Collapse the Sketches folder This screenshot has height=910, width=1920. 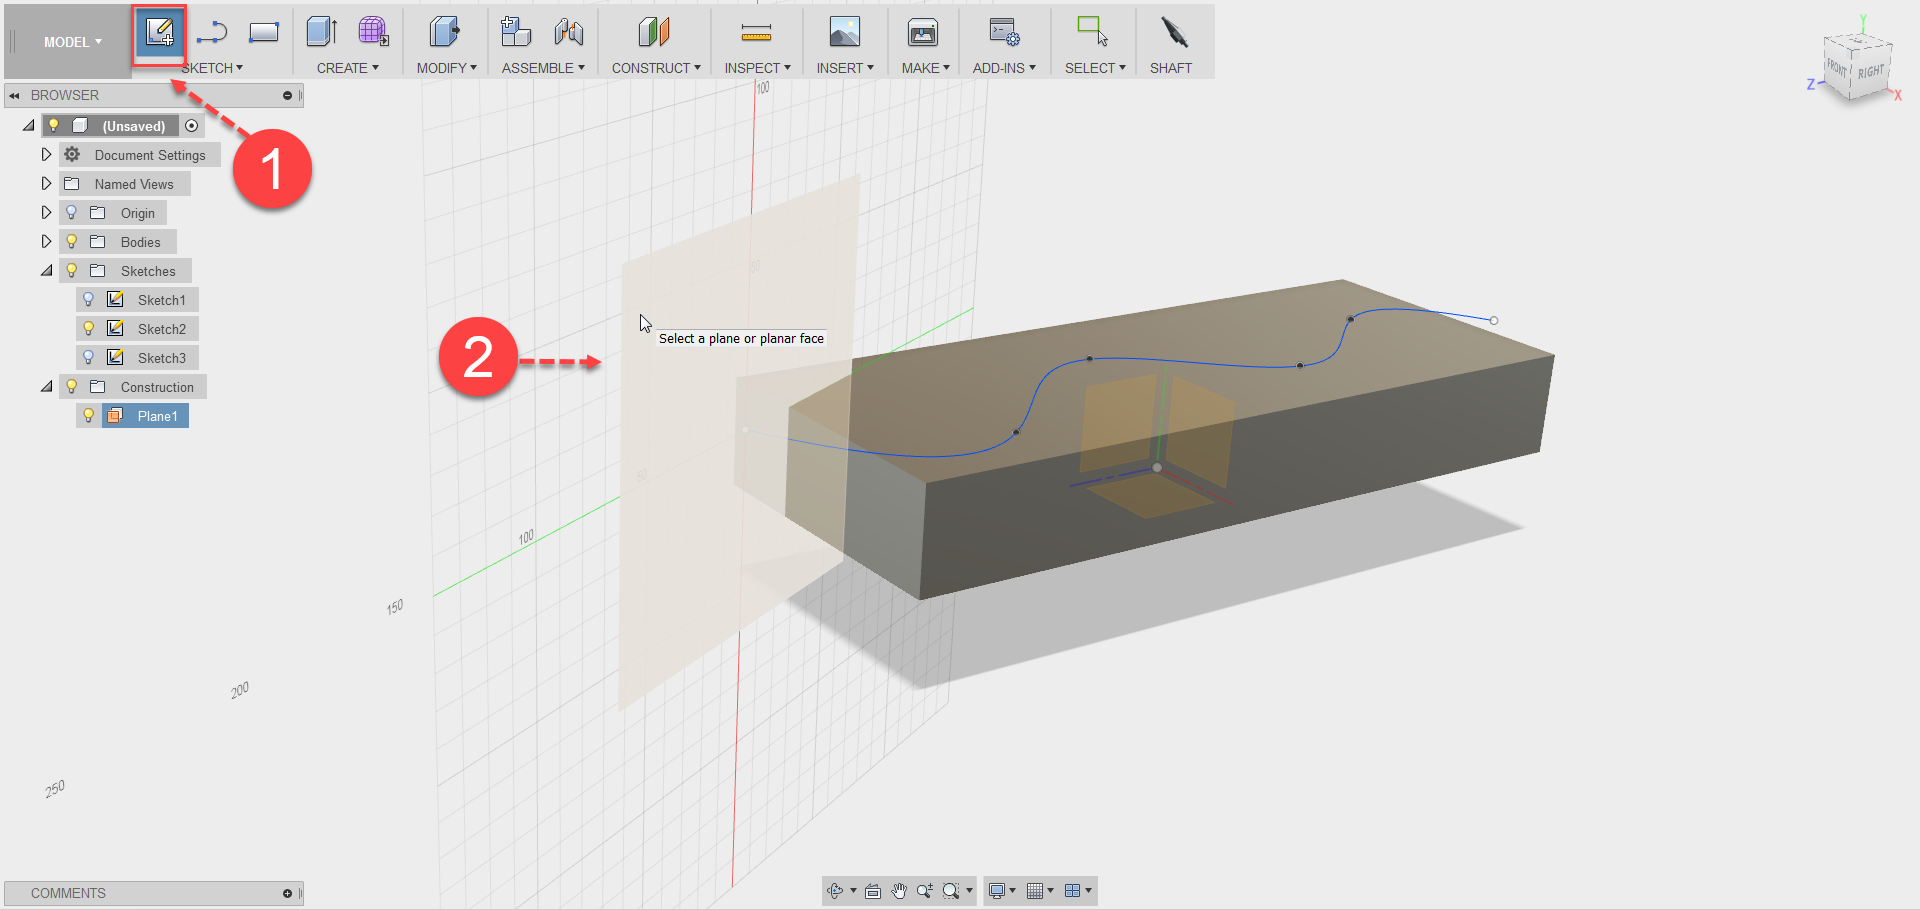pyautogui.click(x=46, y=270)
